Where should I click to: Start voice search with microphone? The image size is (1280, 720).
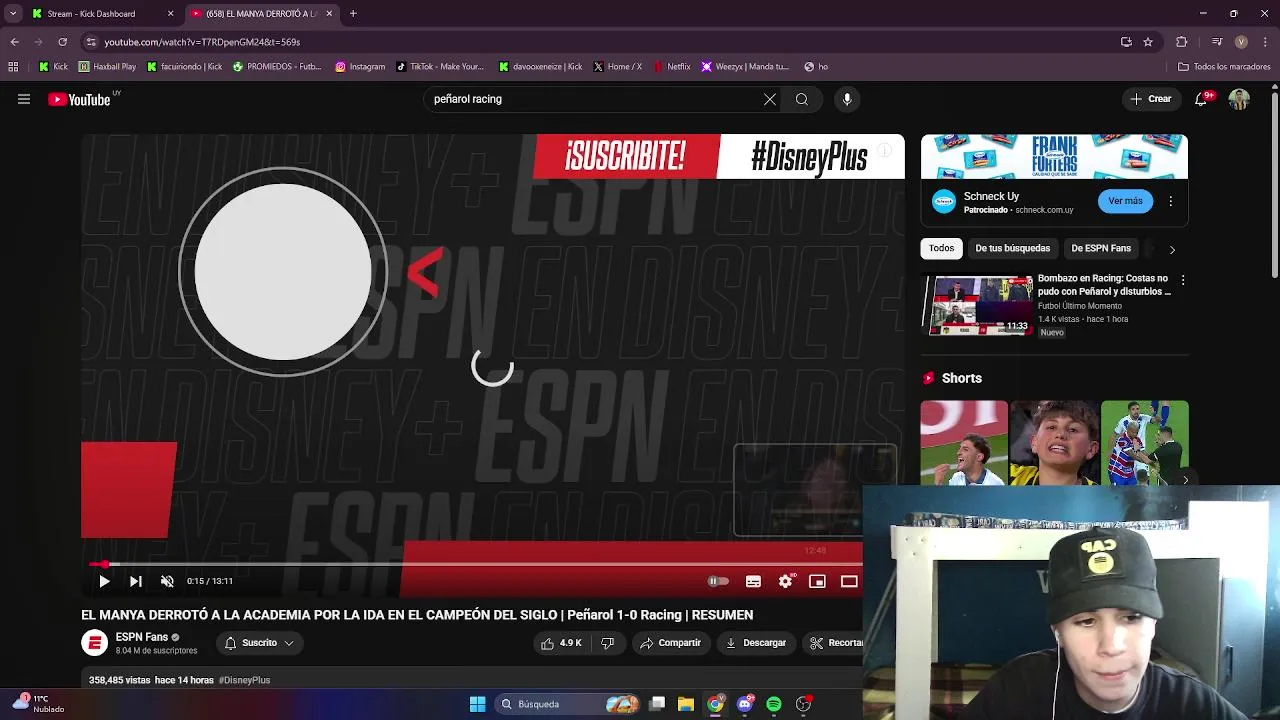(x=847, y=99)
